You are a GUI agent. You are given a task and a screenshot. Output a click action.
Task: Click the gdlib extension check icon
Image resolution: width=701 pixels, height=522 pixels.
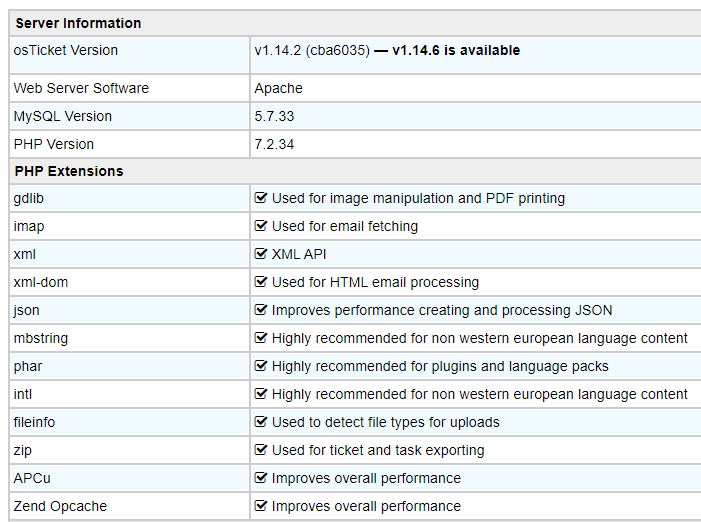[x=261, y=198]
